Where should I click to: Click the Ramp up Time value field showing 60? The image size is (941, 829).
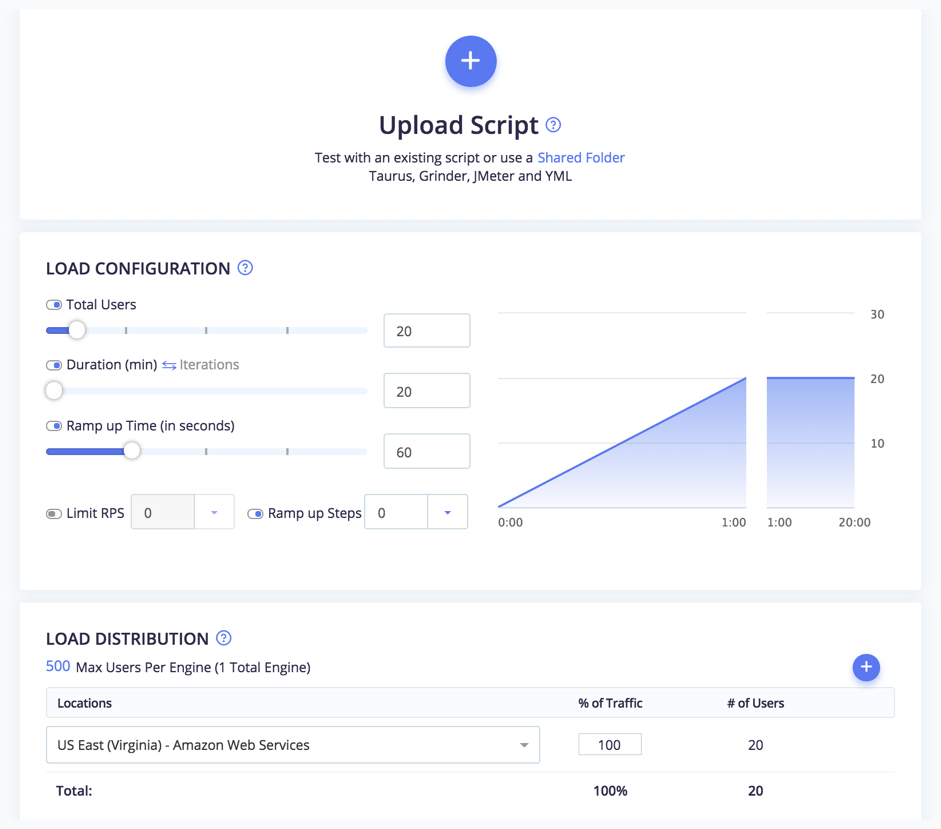(x=427, y=451)
